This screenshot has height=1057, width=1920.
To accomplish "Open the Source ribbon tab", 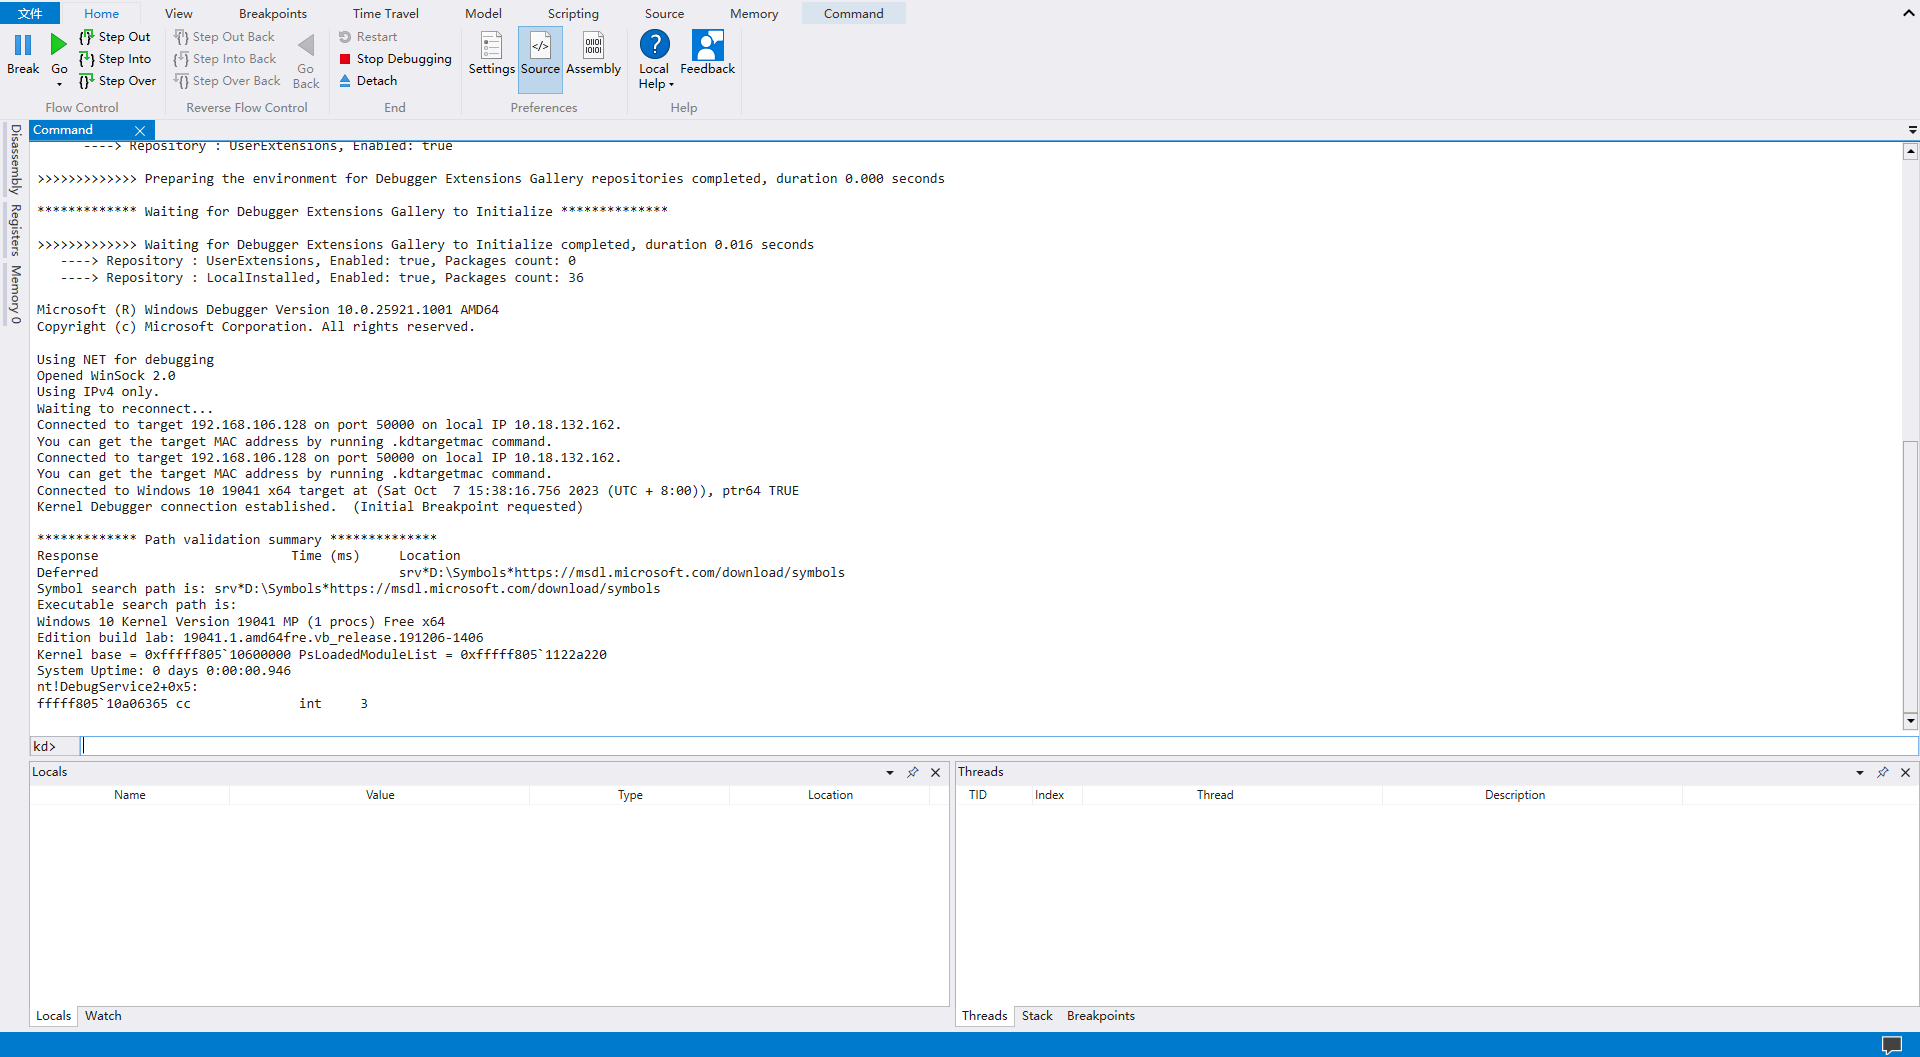I will [664, 13].
